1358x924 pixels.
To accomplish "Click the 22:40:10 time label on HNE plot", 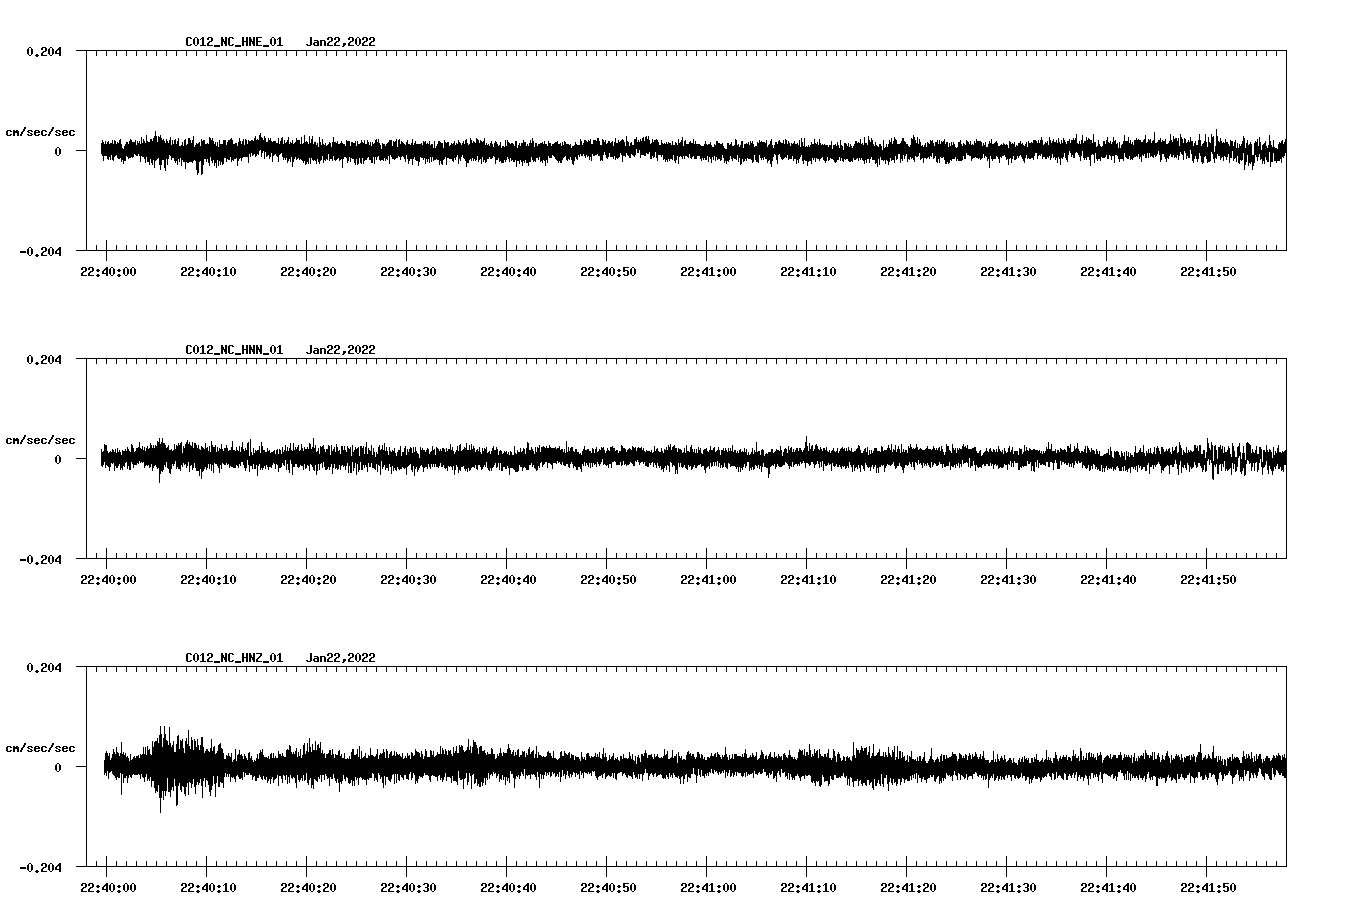I will (208, 272).
